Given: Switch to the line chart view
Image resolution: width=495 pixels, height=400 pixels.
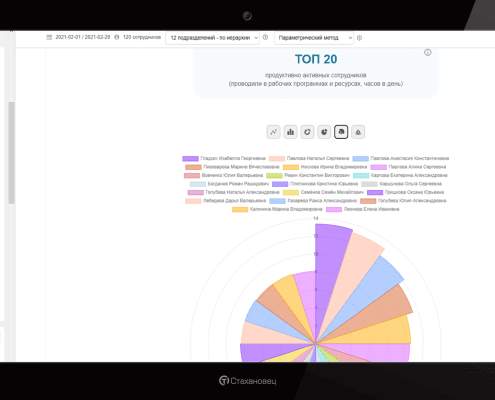Looking at the screenshot, I should coord(274,132).
